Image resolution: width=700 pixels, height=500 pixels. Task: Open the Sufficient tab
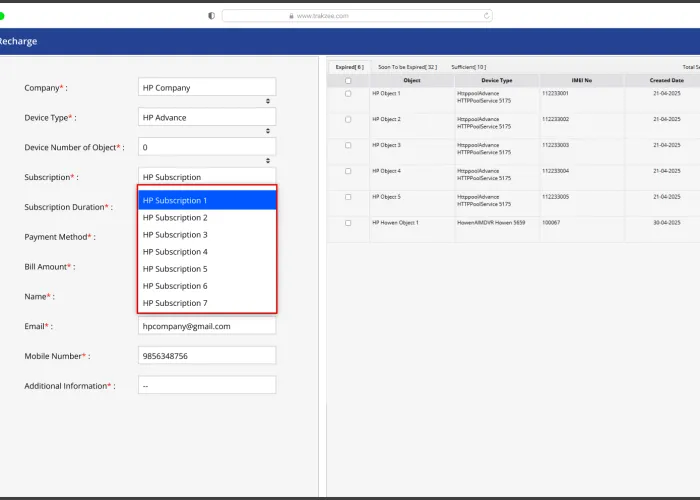468,66
